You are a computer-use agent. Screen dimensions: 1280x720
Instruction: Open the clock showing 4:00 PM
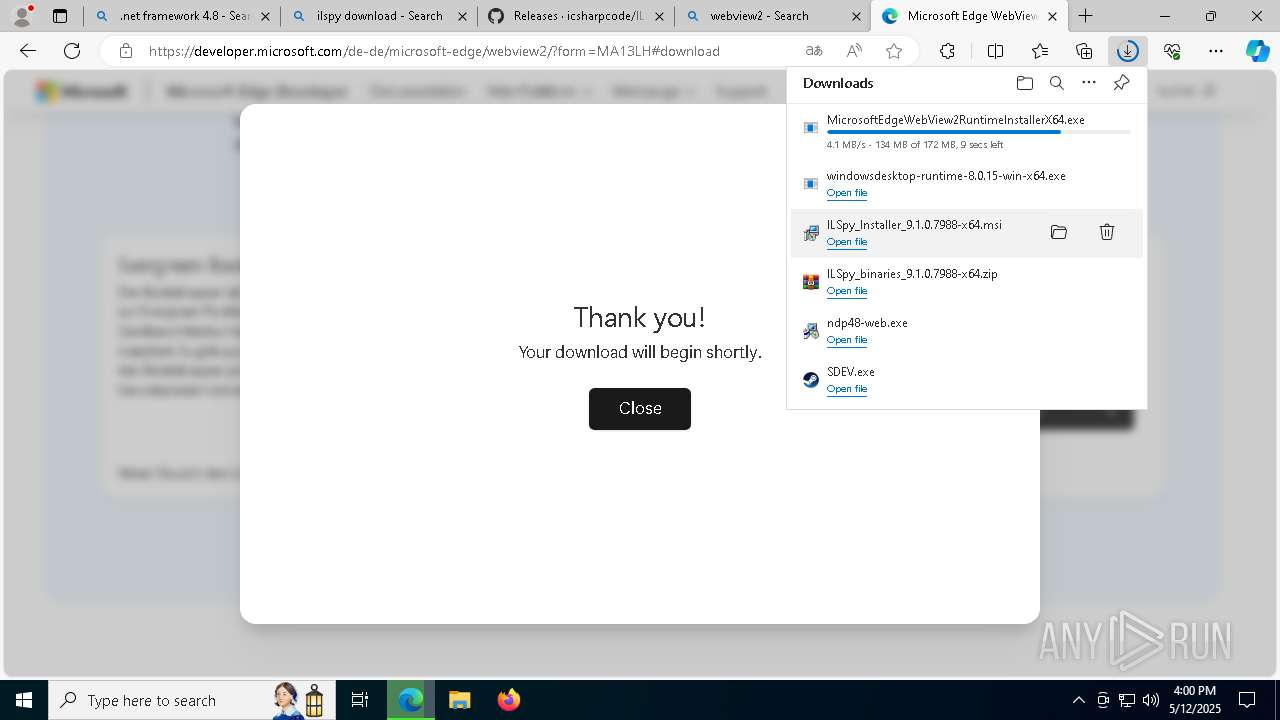[x=1195, y=700]
